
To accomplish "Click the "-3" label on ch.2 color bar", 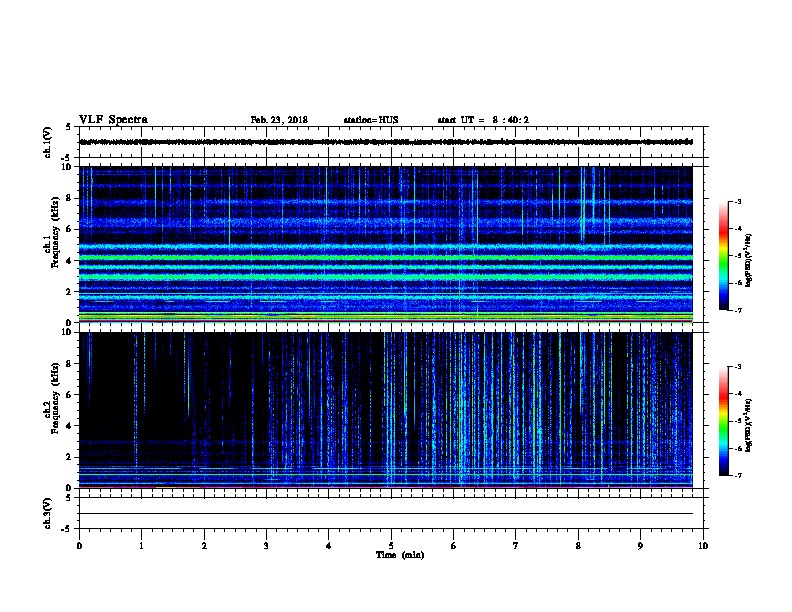I will point(737,367).
